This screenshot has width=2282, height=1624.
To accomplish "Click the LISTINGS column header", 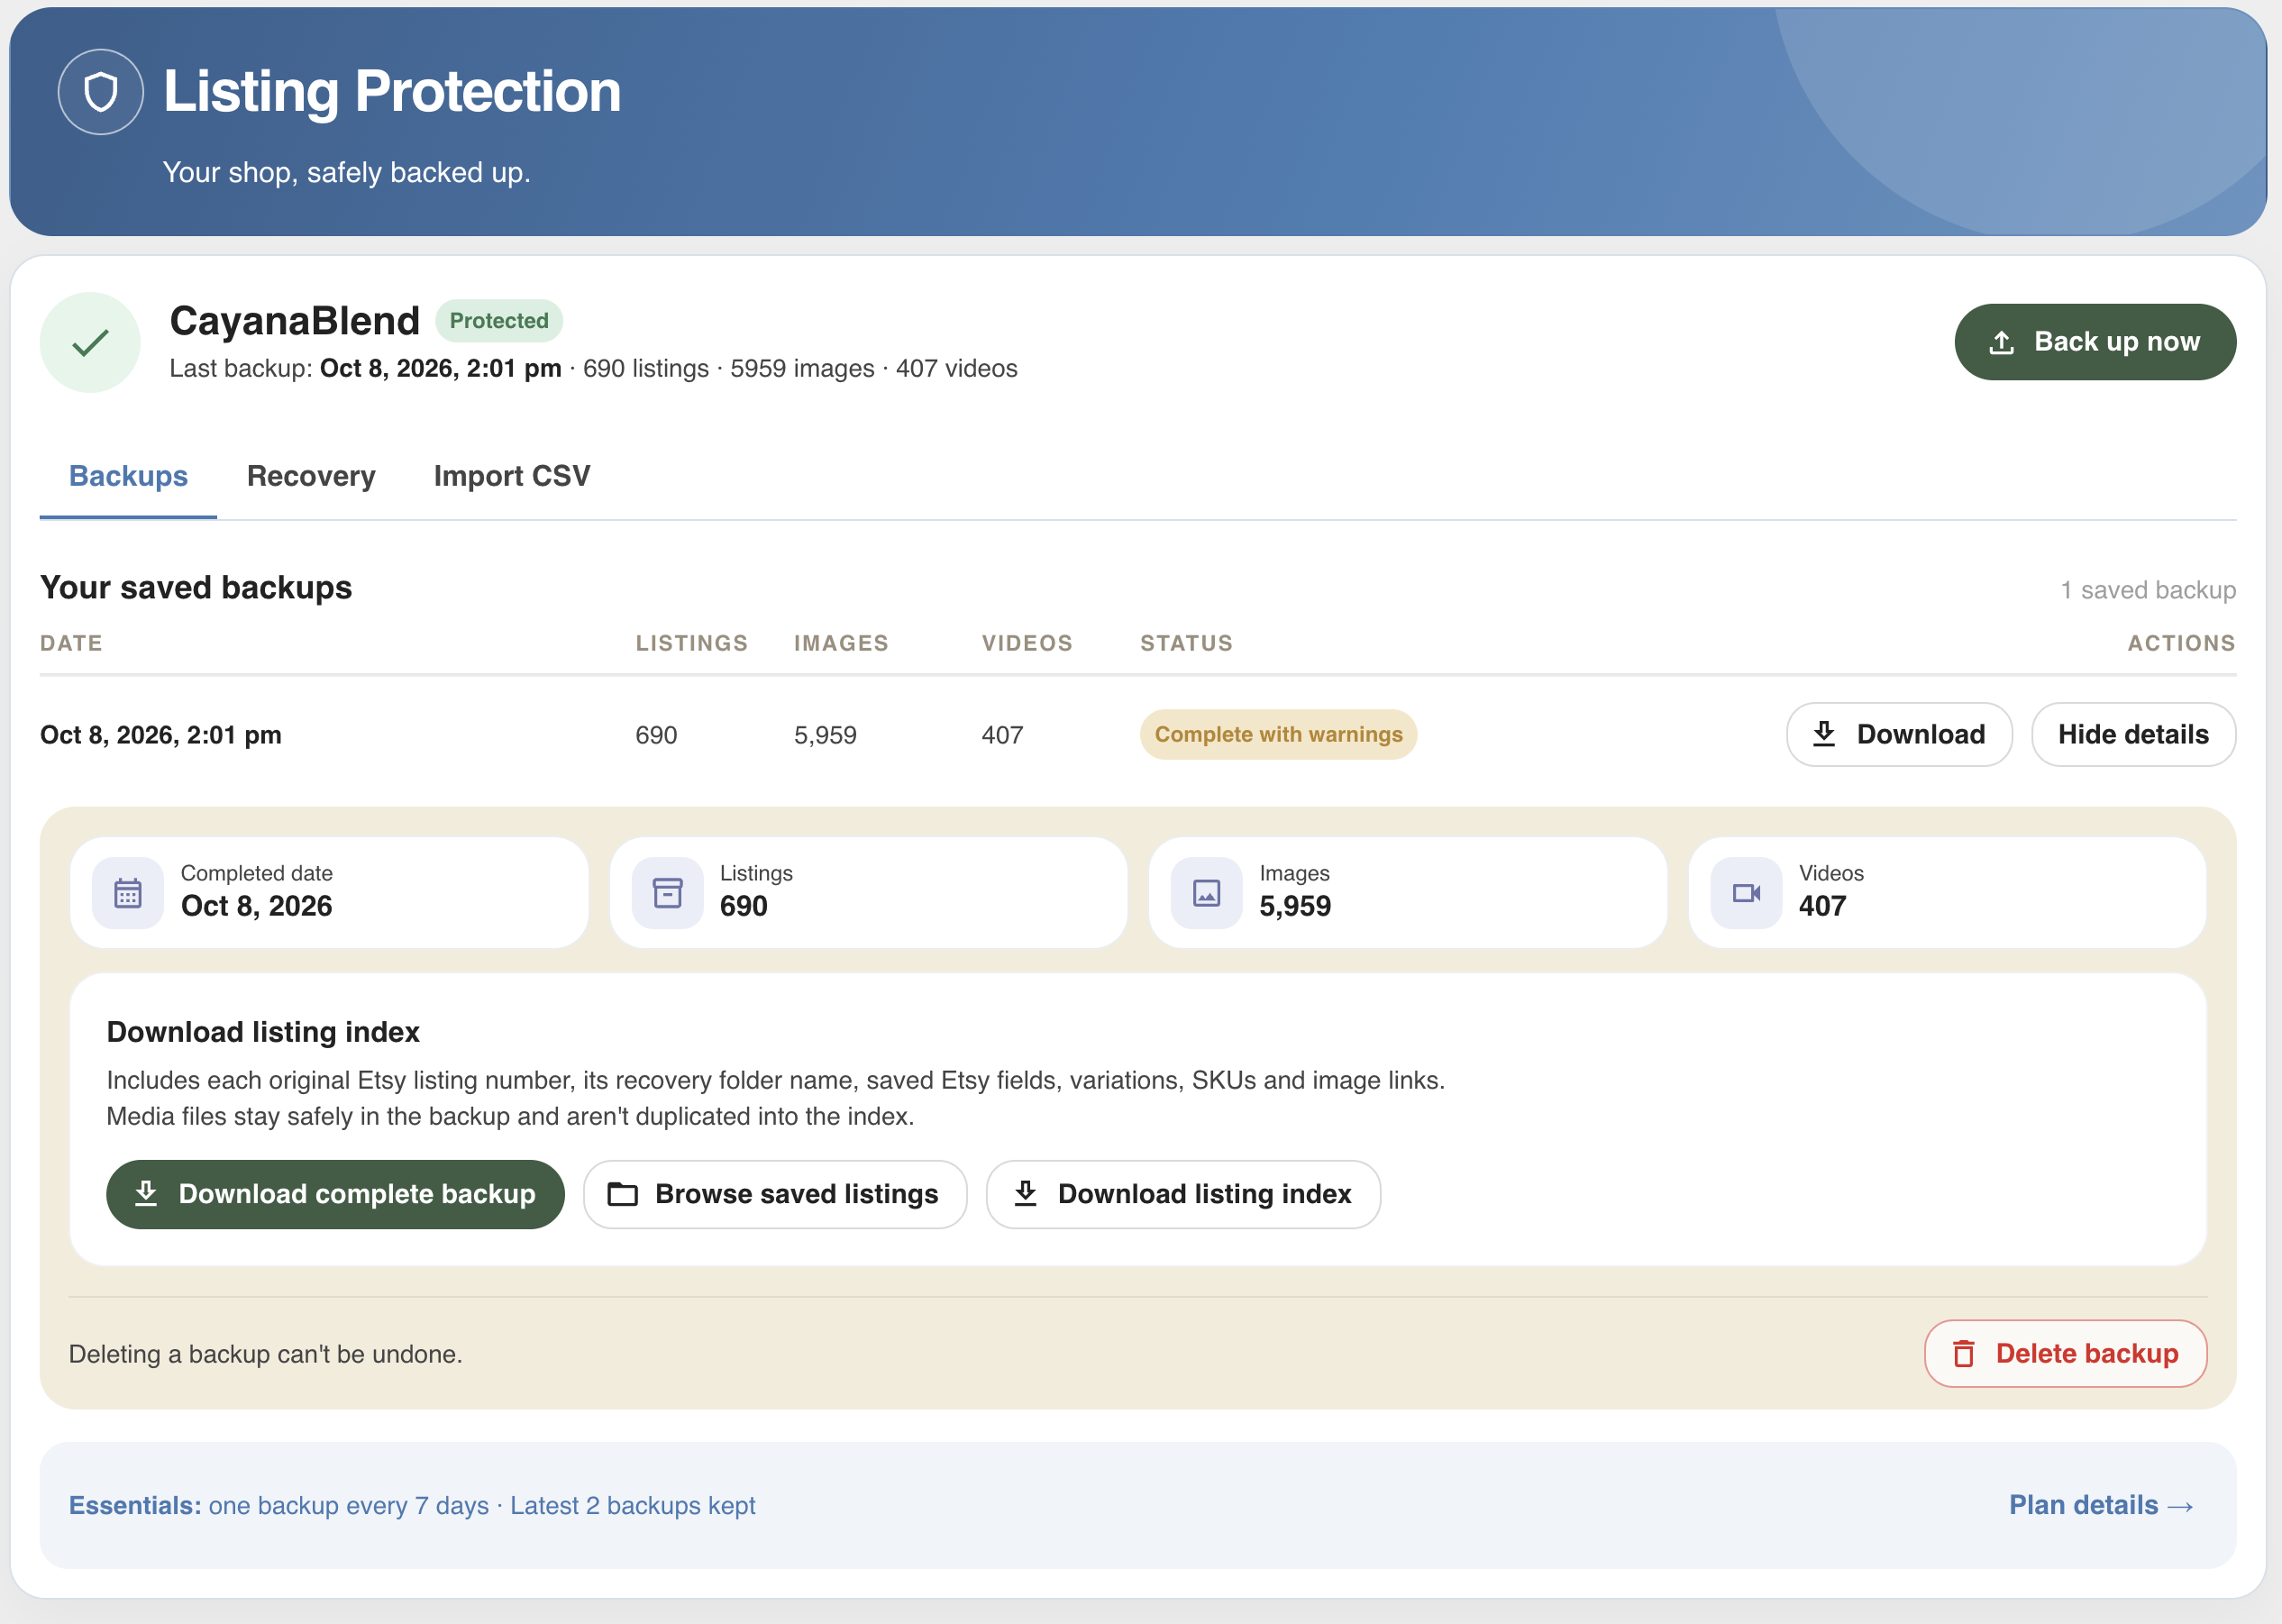I will 692,644.
